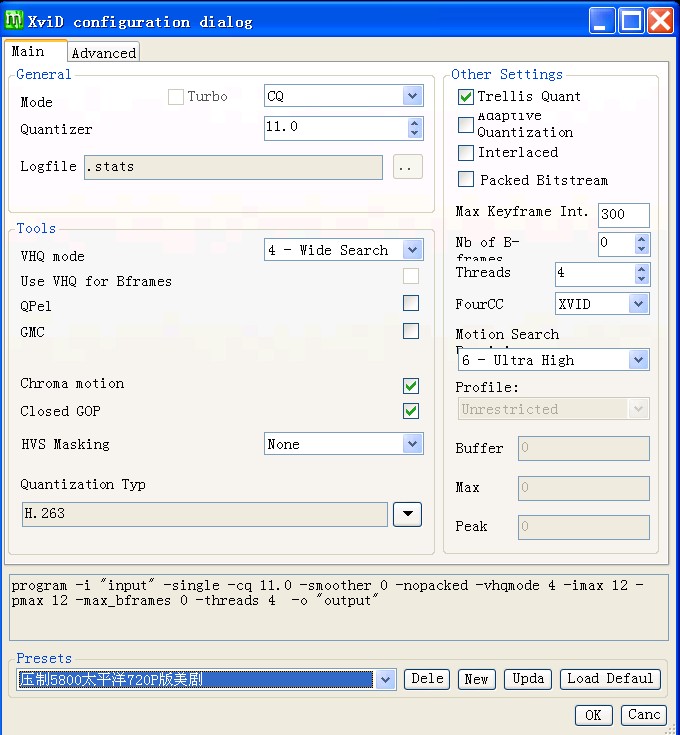Click the Max Keyframe Int. input field
This screenshot has width=680, height=735.
pos(623,214)
